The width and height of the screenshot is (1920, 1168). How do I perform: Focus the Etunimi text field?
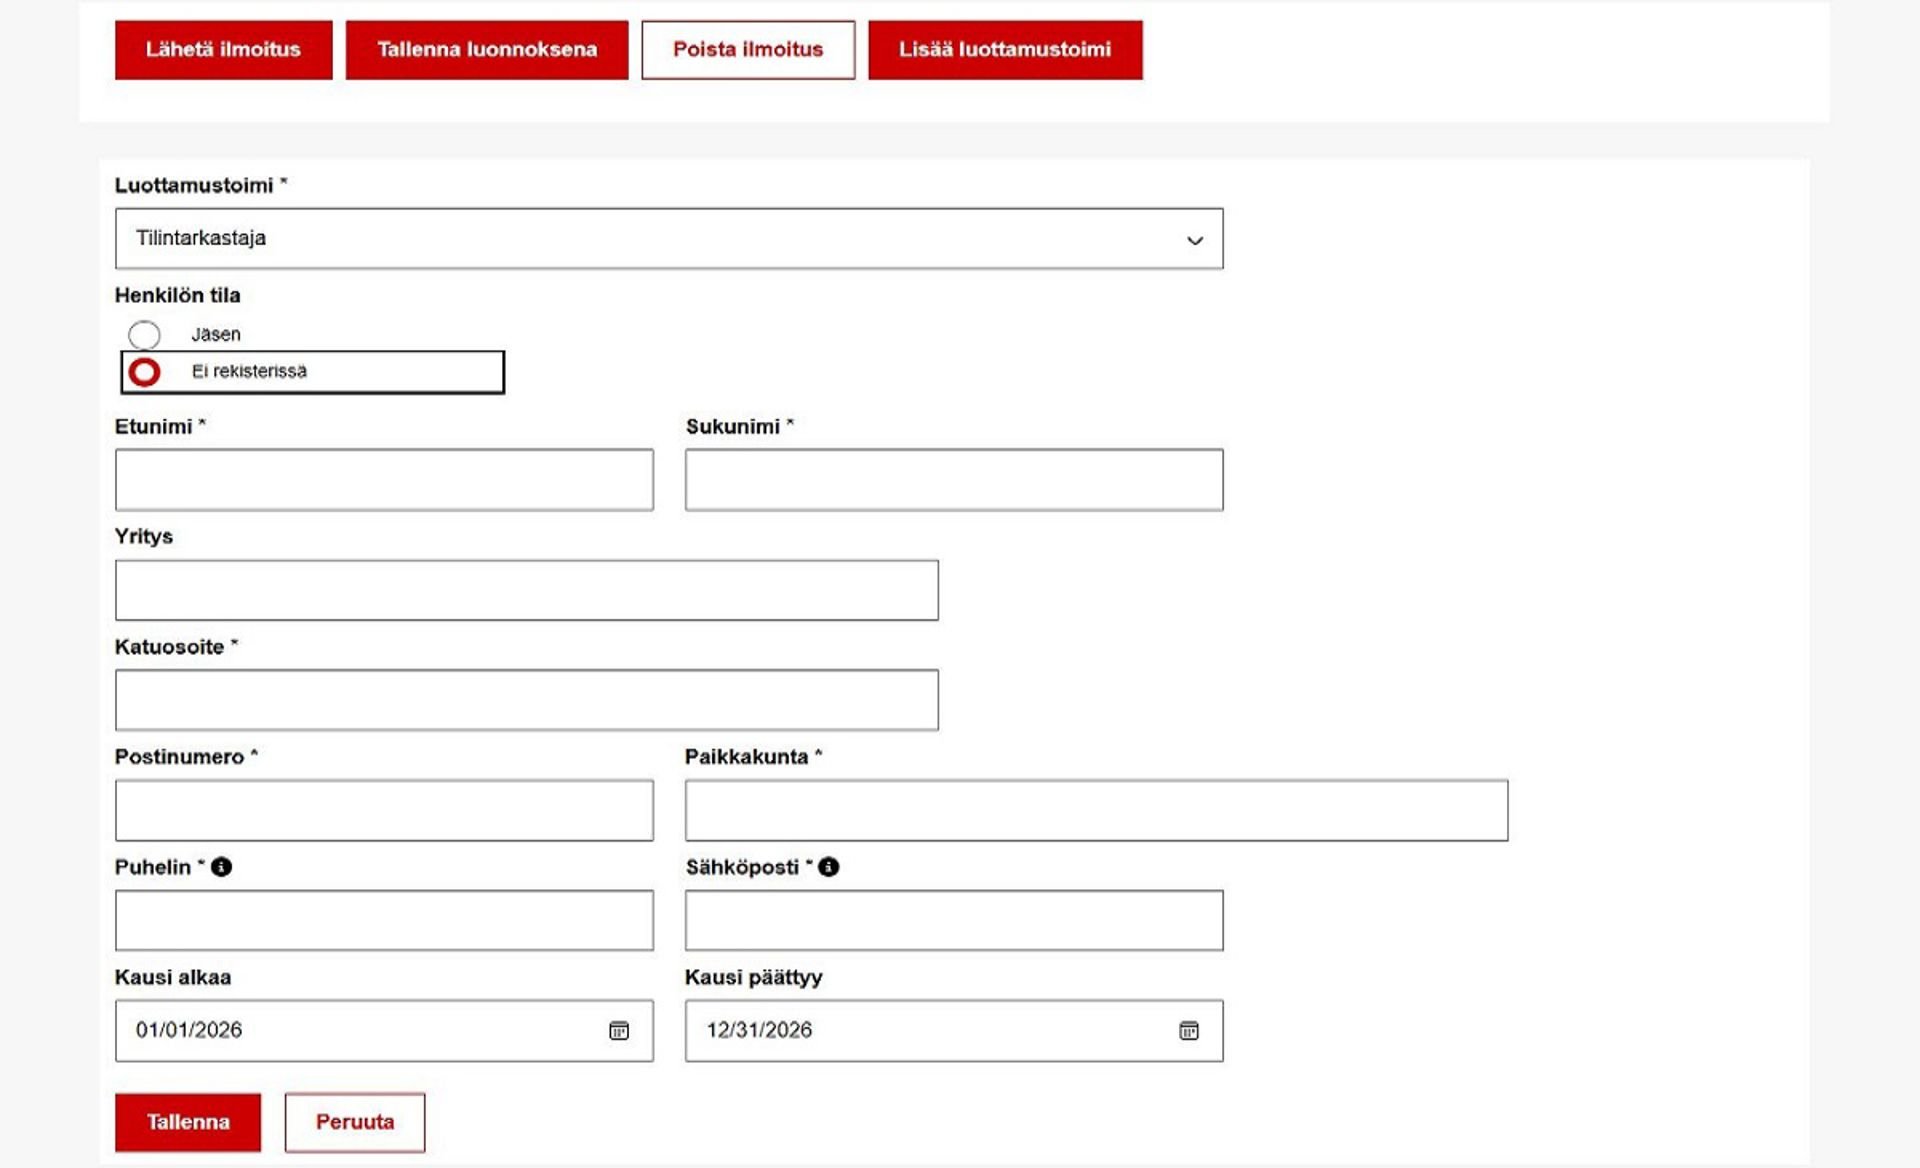(x=384, y=480)
